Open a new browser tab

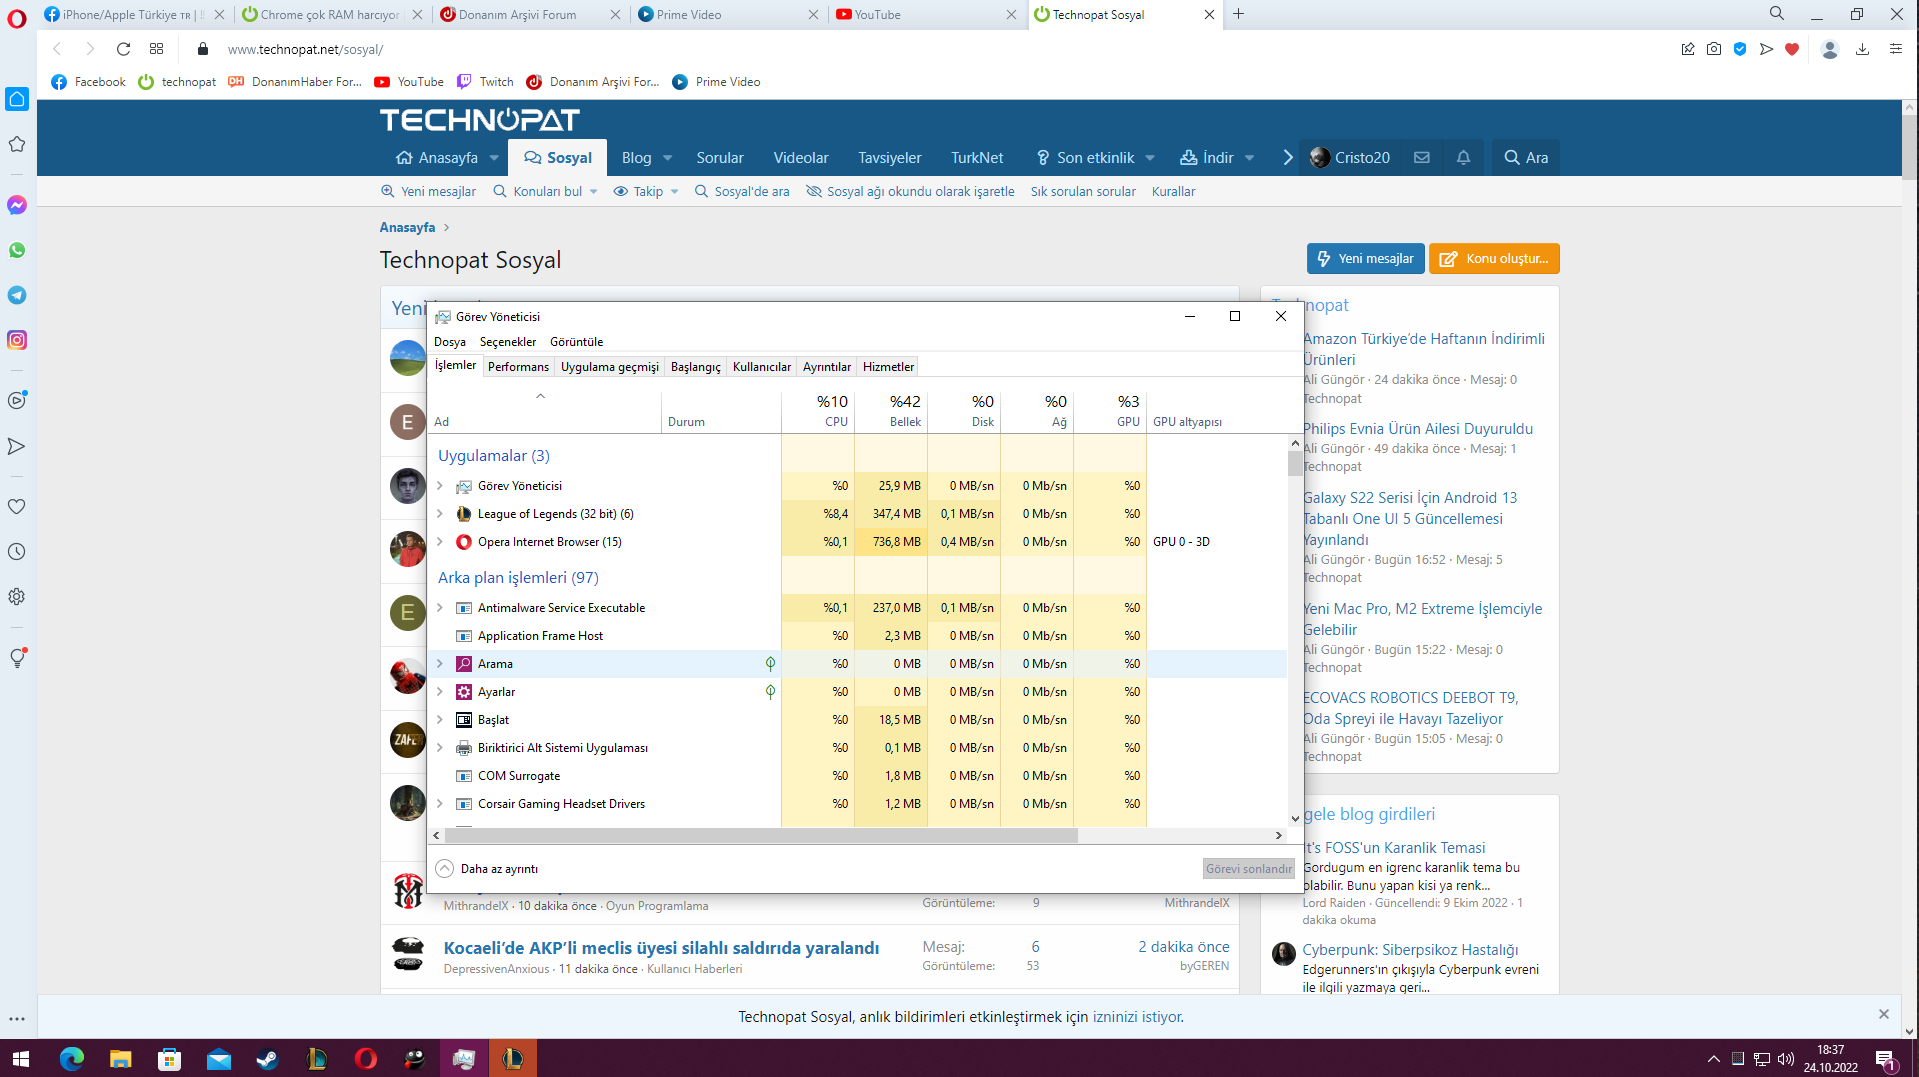(x=1238, y=14)
